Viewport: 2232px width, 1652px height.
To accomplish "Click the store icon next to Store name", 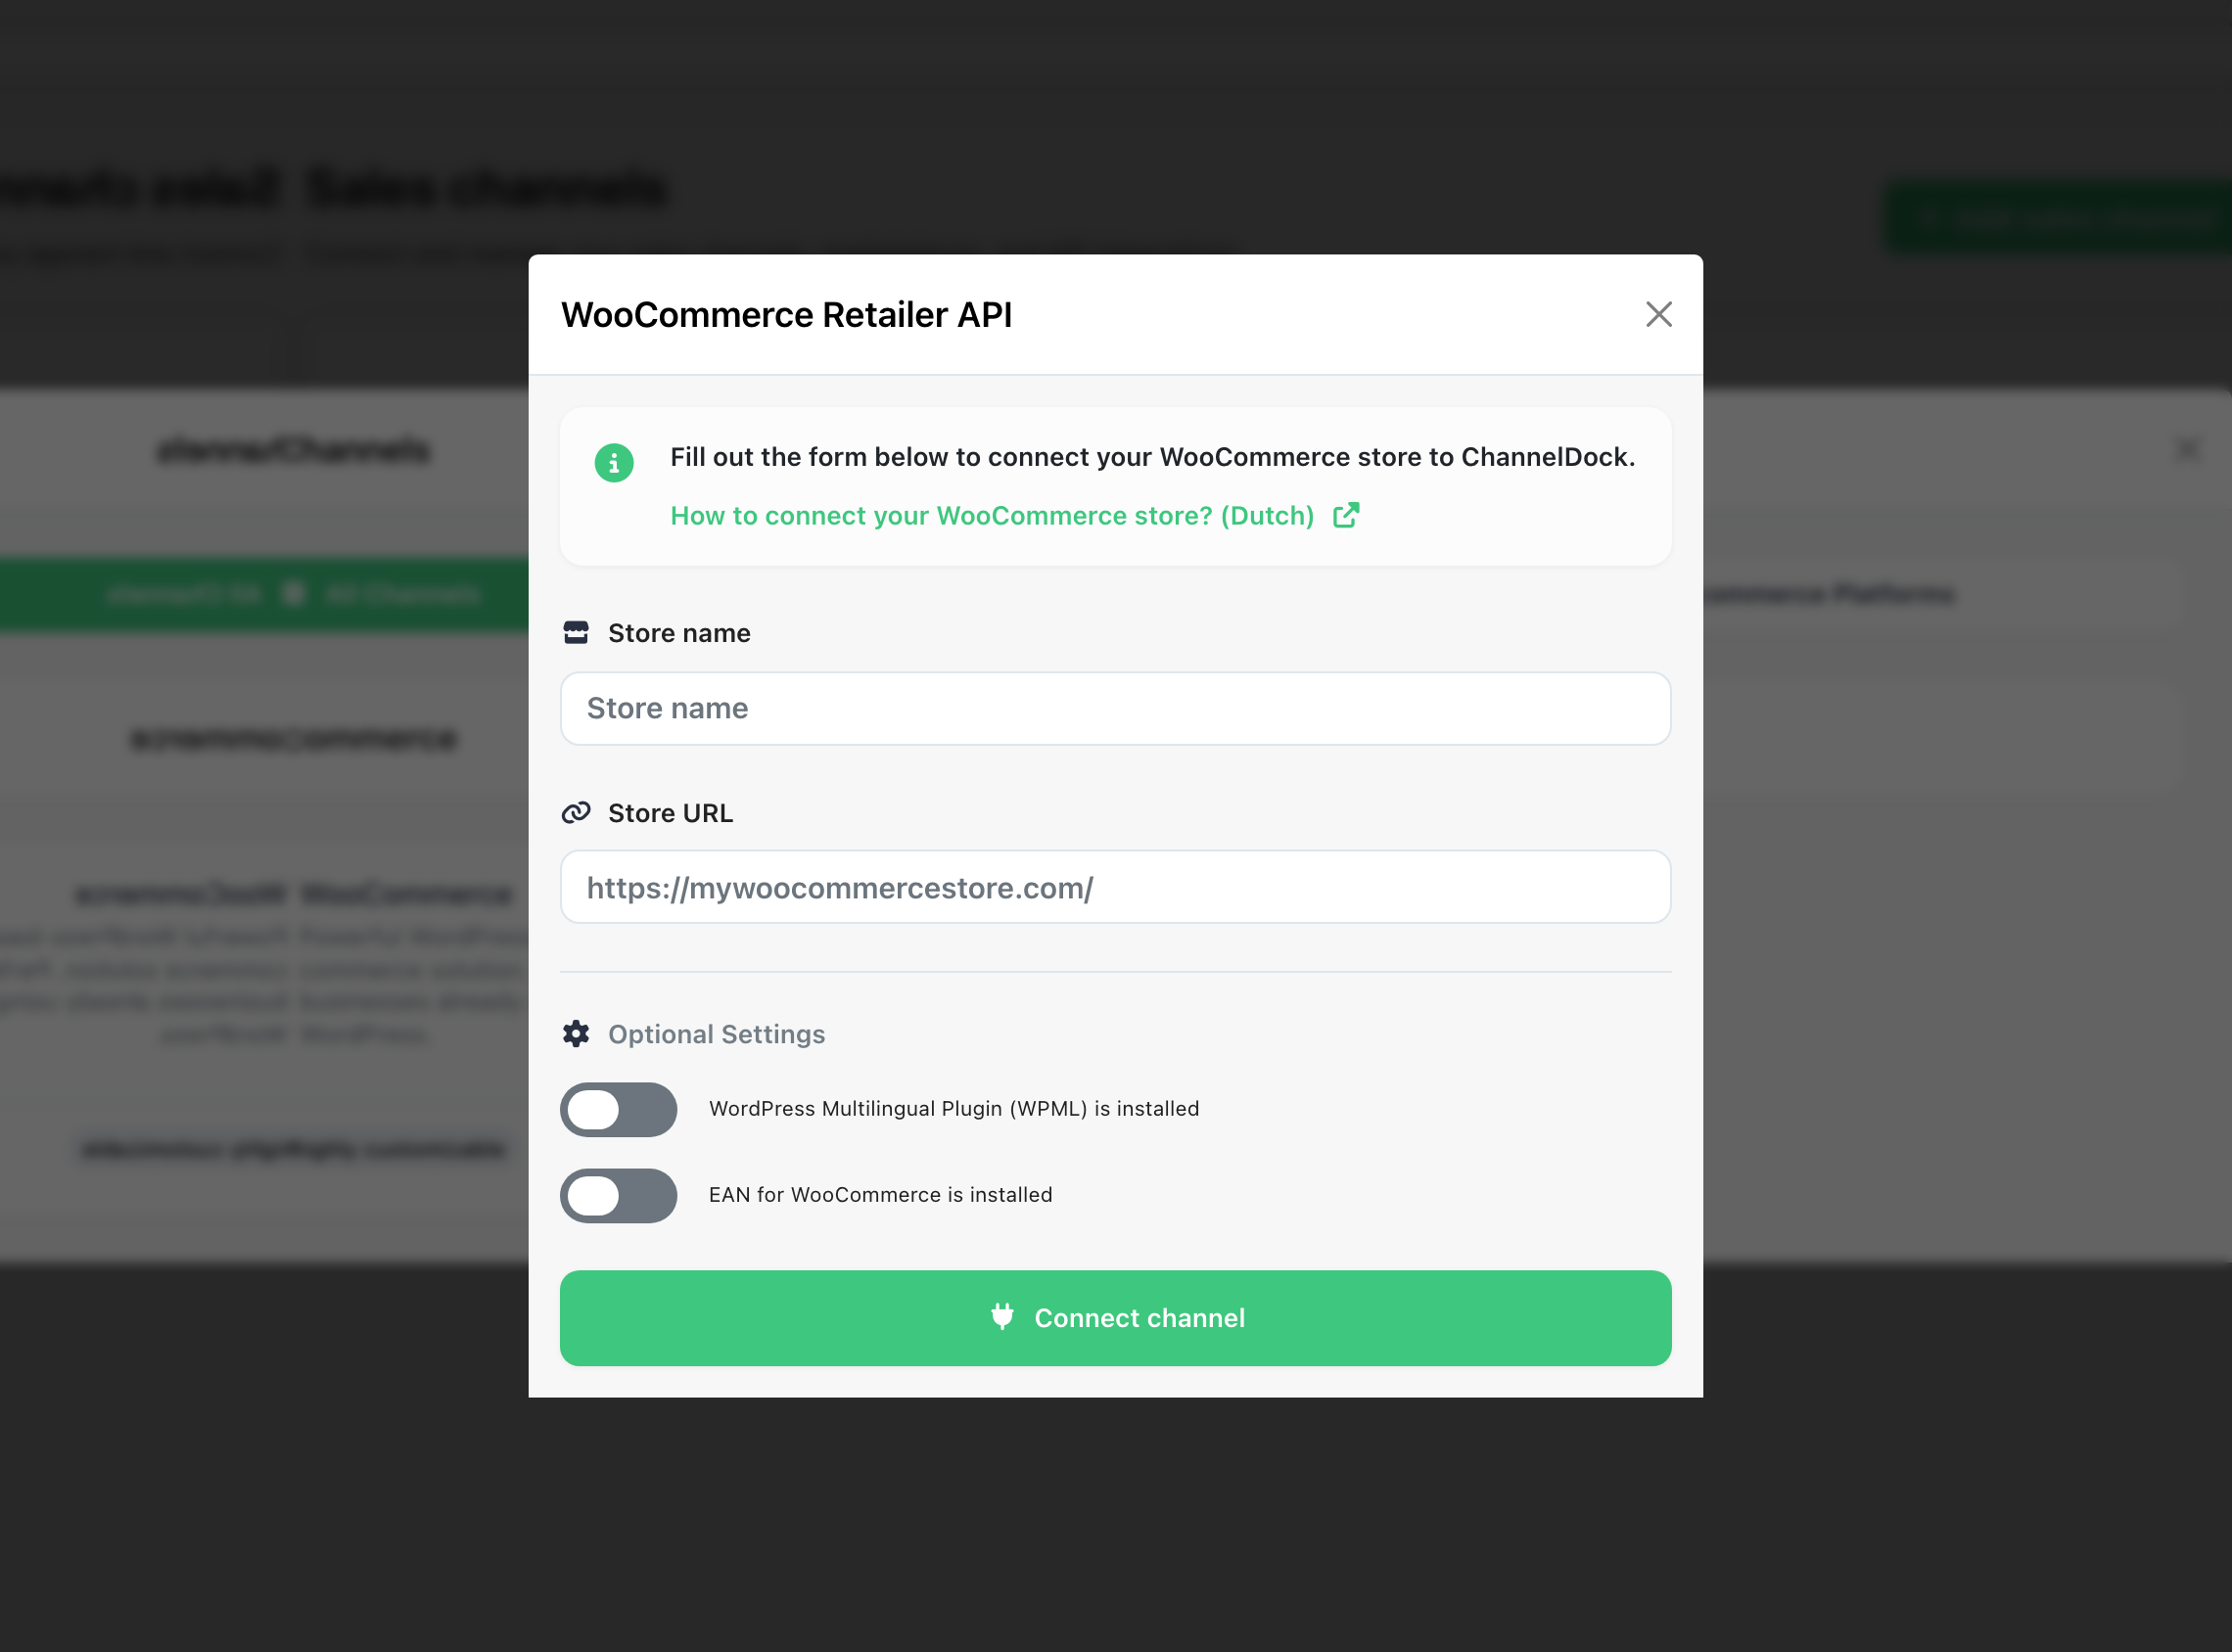I will (576, 632).
